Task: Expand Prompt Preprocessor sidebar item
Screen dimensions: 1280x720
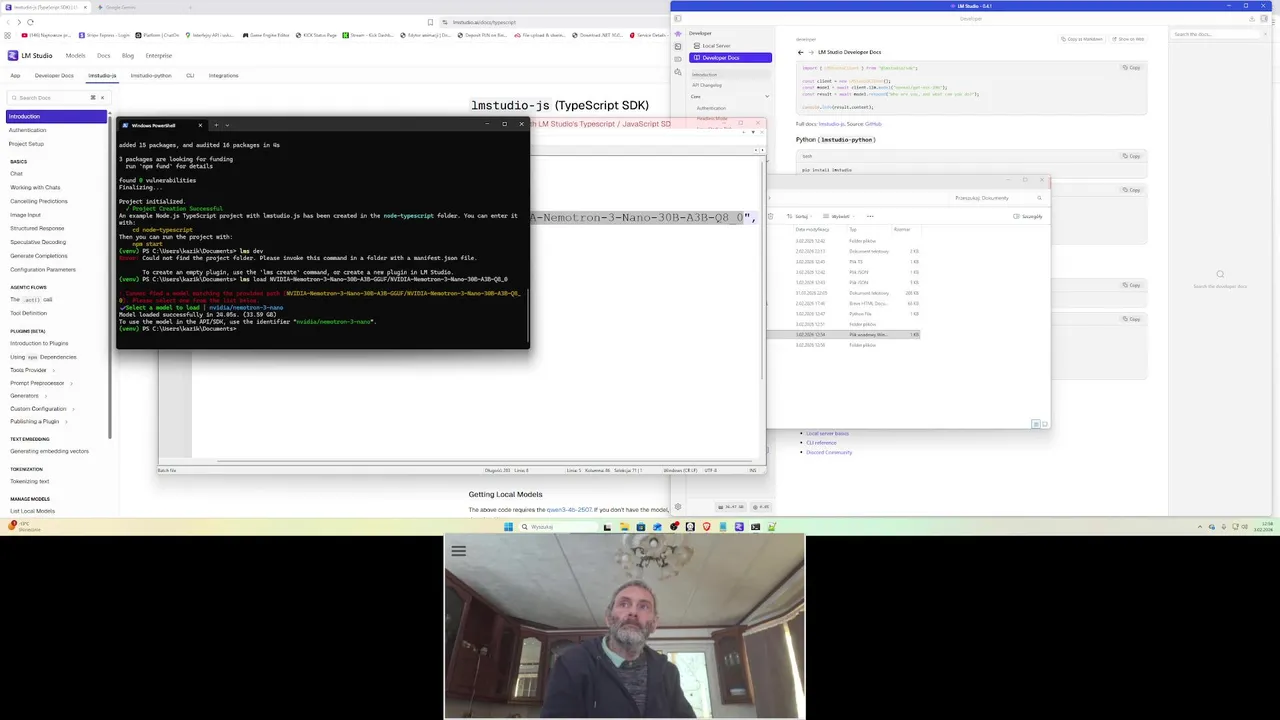Action: click(x=73, y=383)
